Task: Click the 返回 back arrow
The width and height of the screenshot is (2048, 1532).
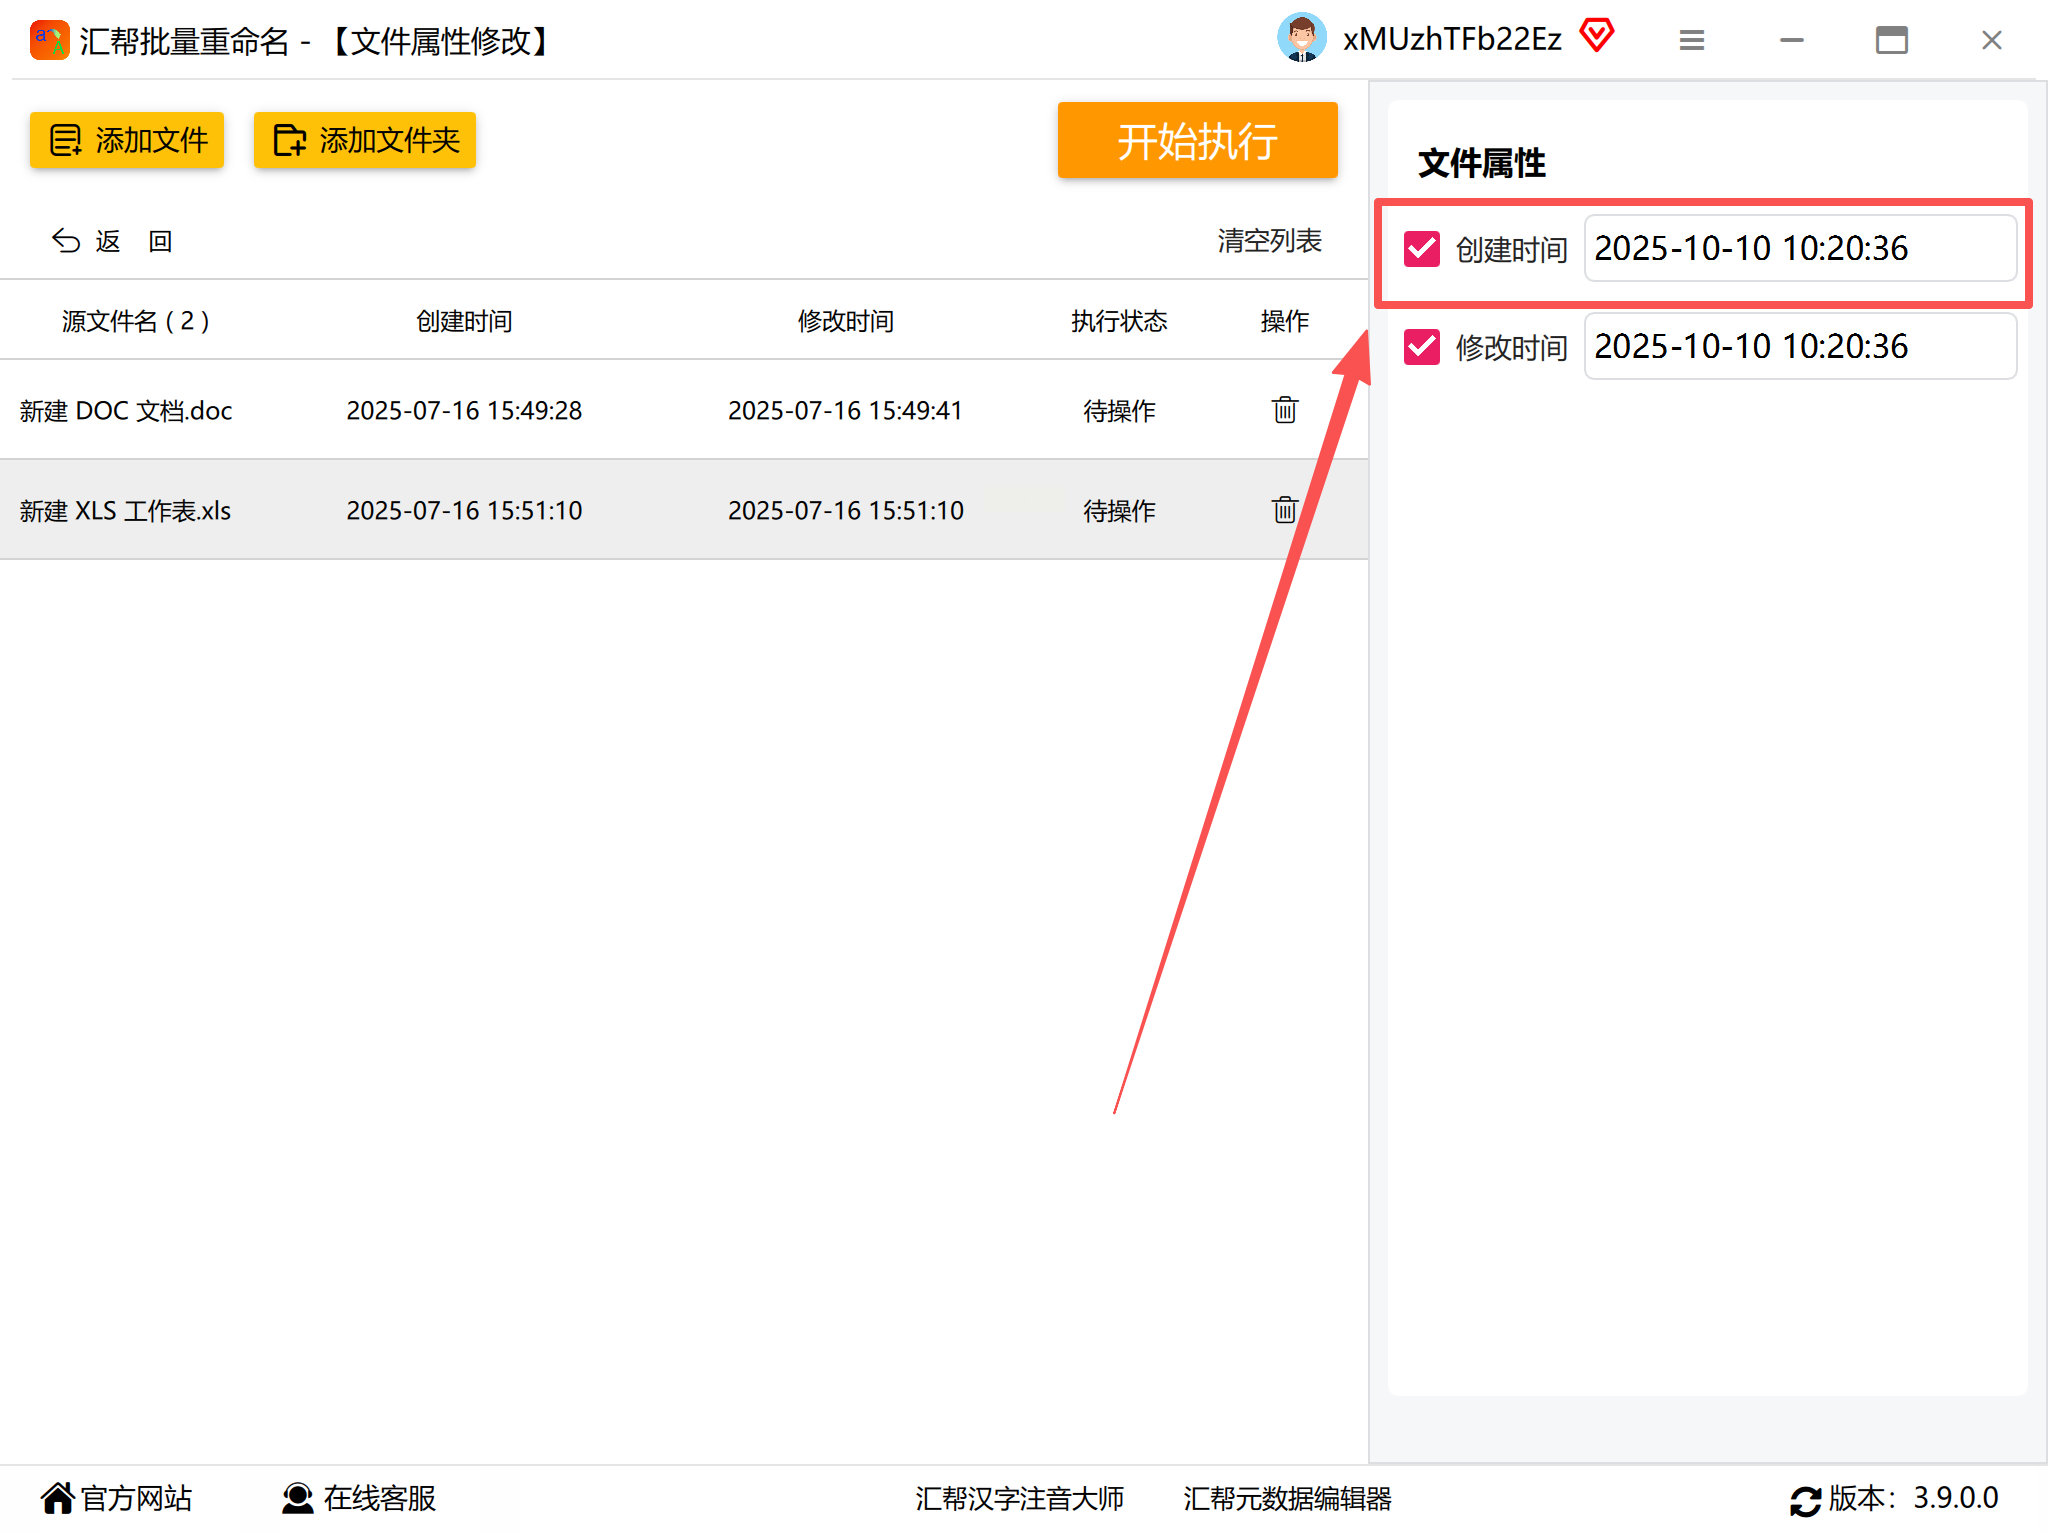Action: [66, 241]
